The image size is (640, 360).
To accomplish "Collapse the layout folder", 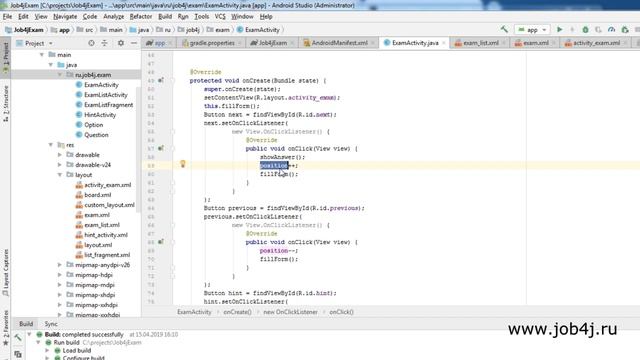I will [60, 175].
